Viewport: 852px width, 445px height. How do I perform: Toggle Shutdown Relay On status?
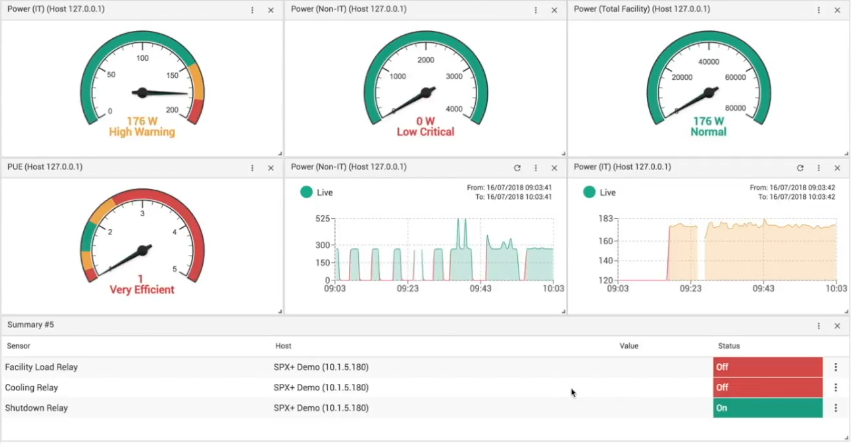767,408
